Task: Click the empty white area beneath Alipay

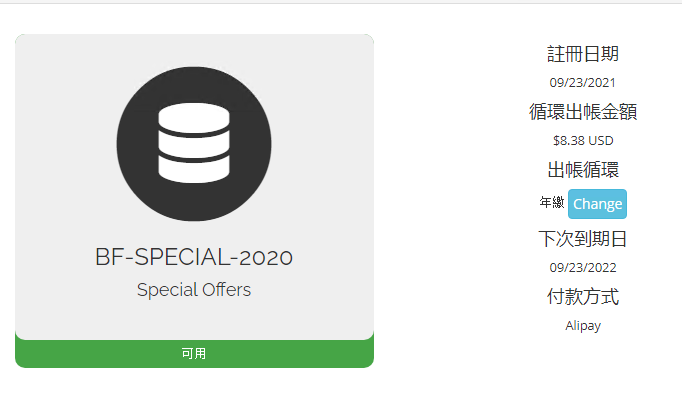Action: 583,370
